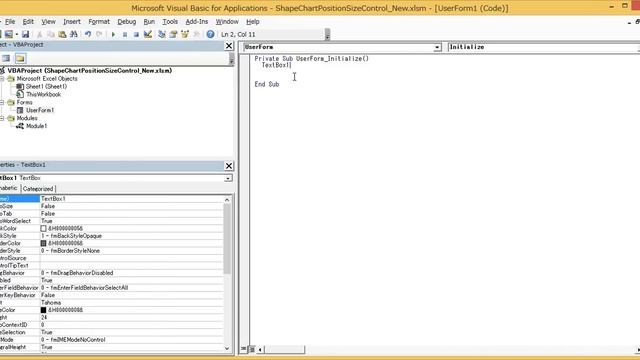Viewport: 640px width, 360px height.
Task: Select the VBAProject root node
Action: click(89, 71)
